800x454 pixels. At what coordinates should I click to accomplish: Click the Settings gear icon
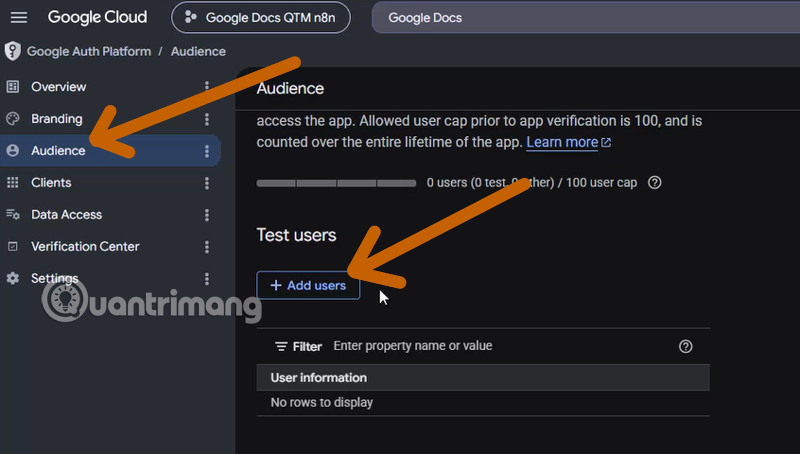click(13, 278)
